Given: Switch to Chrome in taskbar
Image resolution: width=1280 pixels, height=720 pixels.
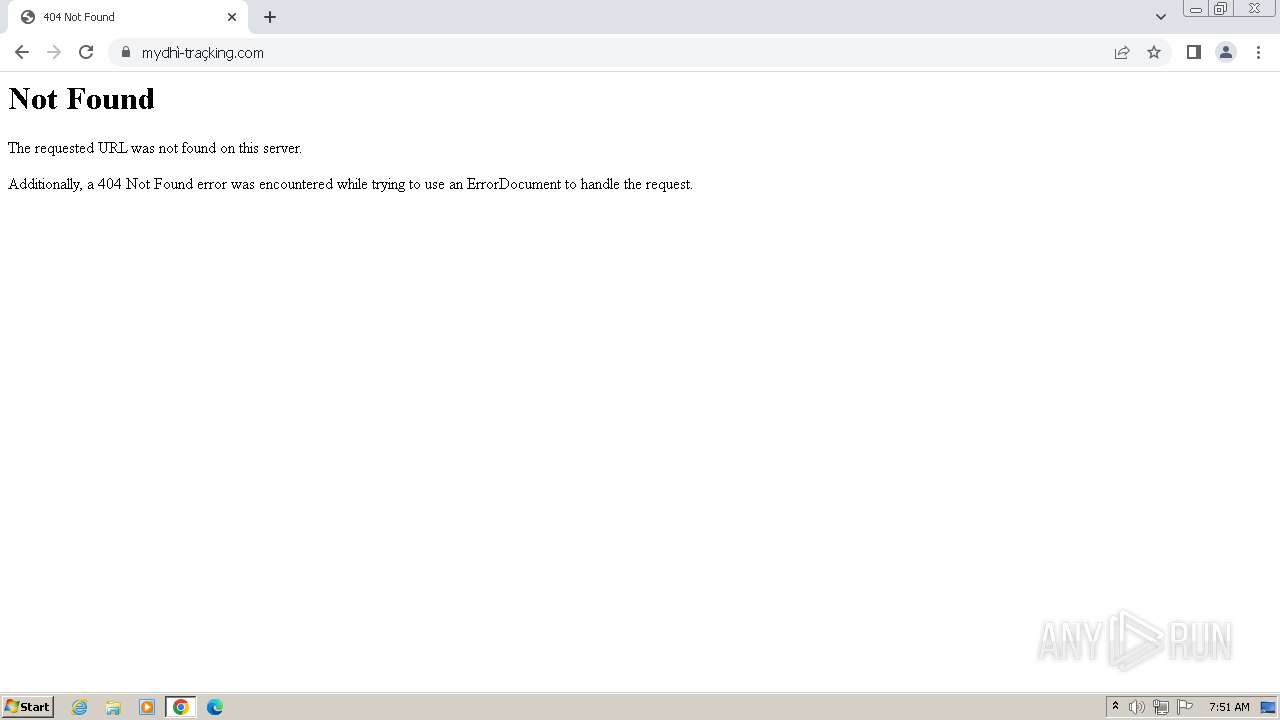Looking at the screenshot, I should tap(181, 707).
